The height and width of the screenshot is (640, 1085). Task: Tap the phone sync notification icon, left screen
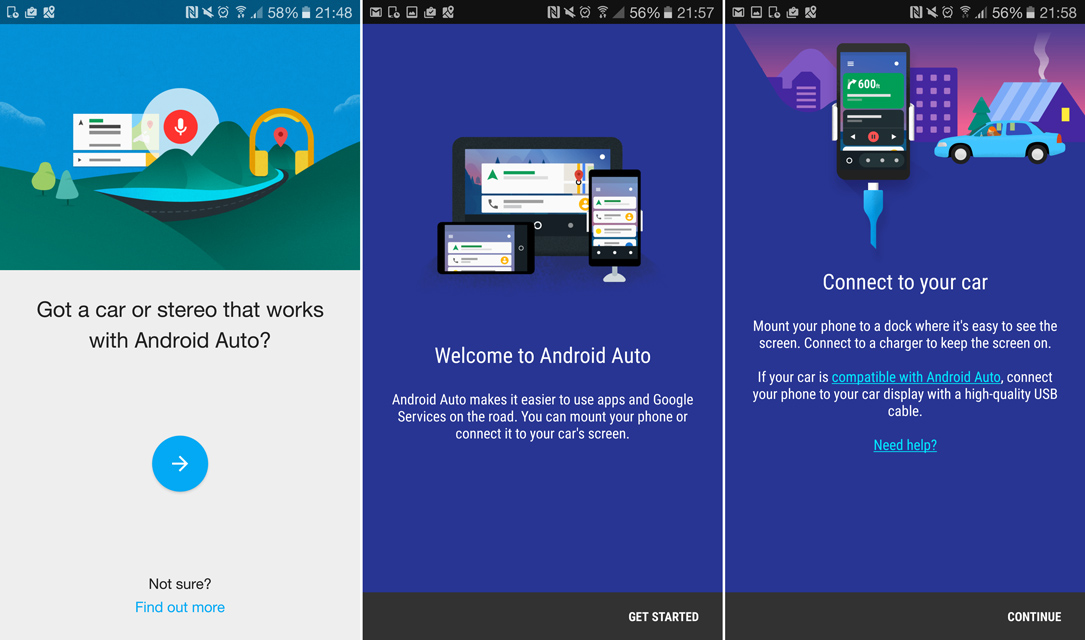point(12,12)
